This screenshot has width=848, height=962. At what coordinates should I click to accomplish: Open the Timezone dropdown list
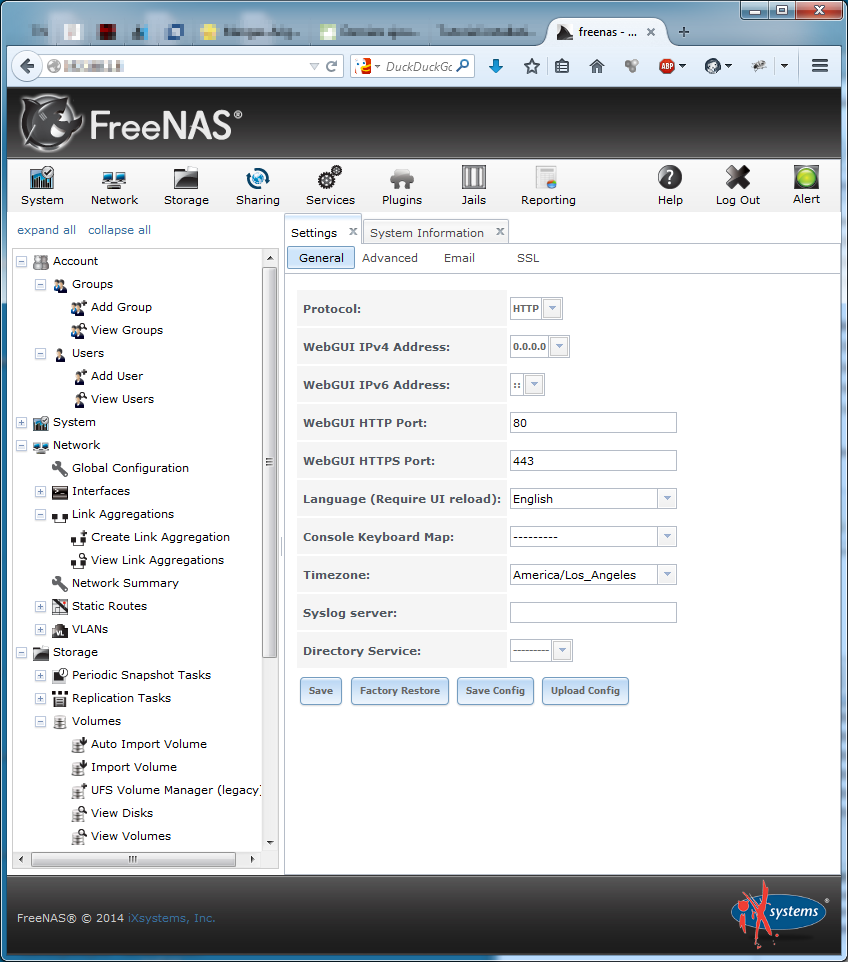click(667, 575)
